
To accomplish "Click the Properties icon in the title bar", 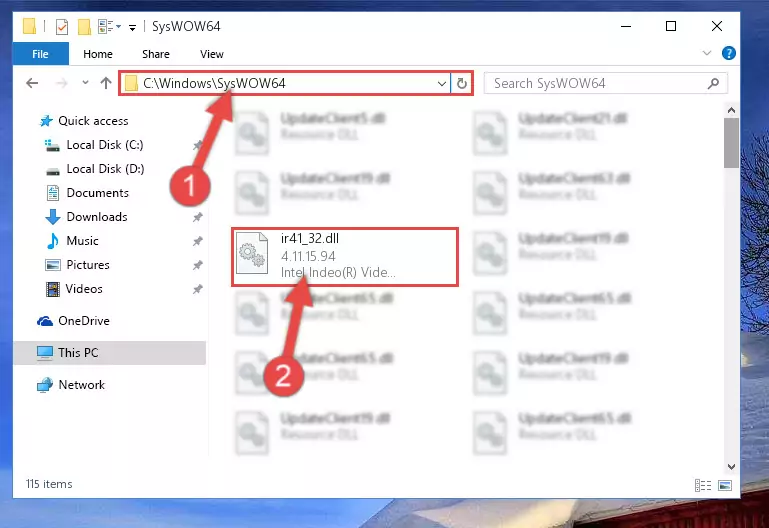I will 62,26.
